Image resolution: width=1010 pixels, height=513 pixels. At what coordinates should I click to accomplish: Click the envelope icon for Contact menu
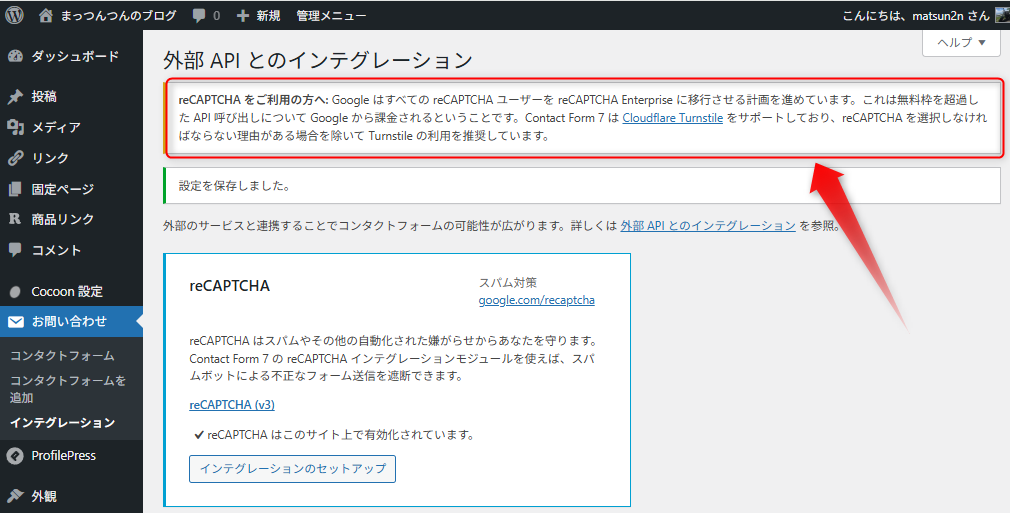[x=15, y=322]
